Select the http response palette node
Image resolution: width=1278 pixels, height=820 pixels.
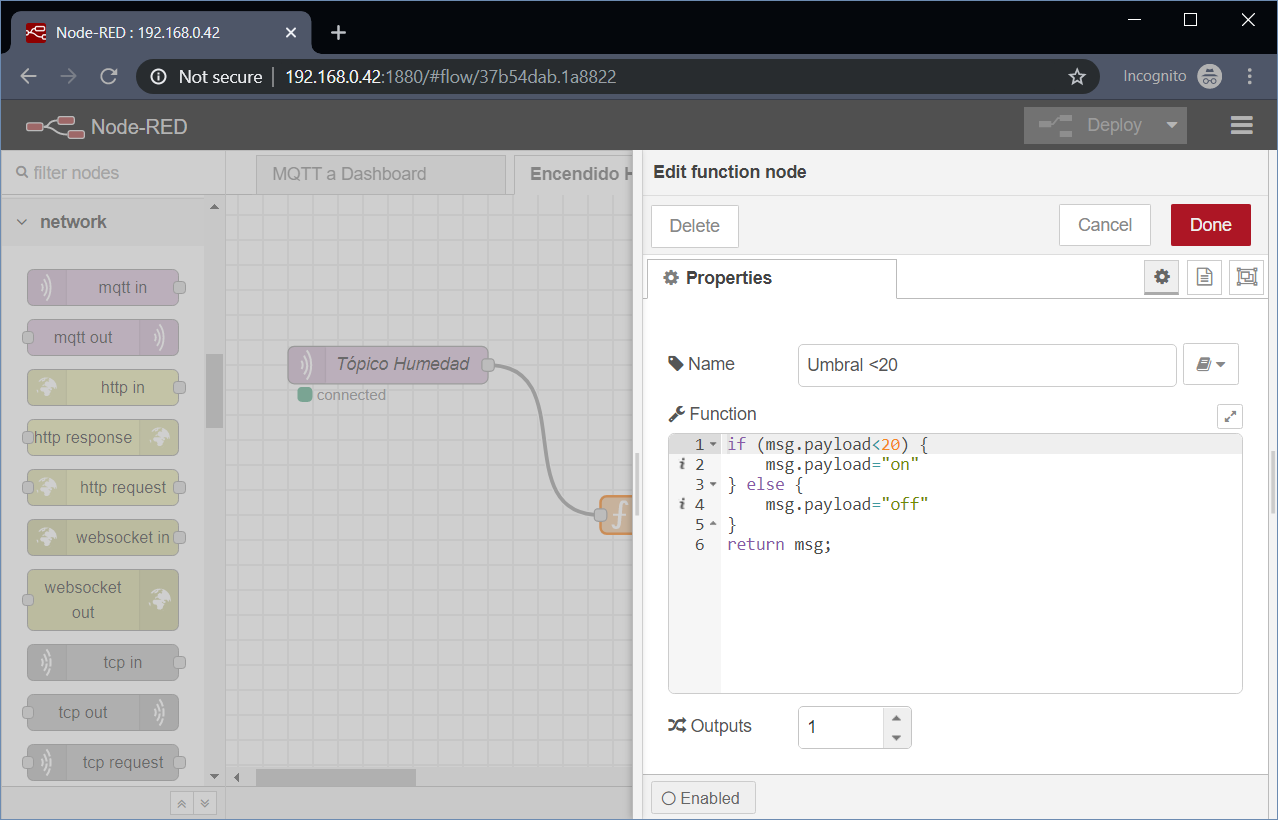click(103, 437)
